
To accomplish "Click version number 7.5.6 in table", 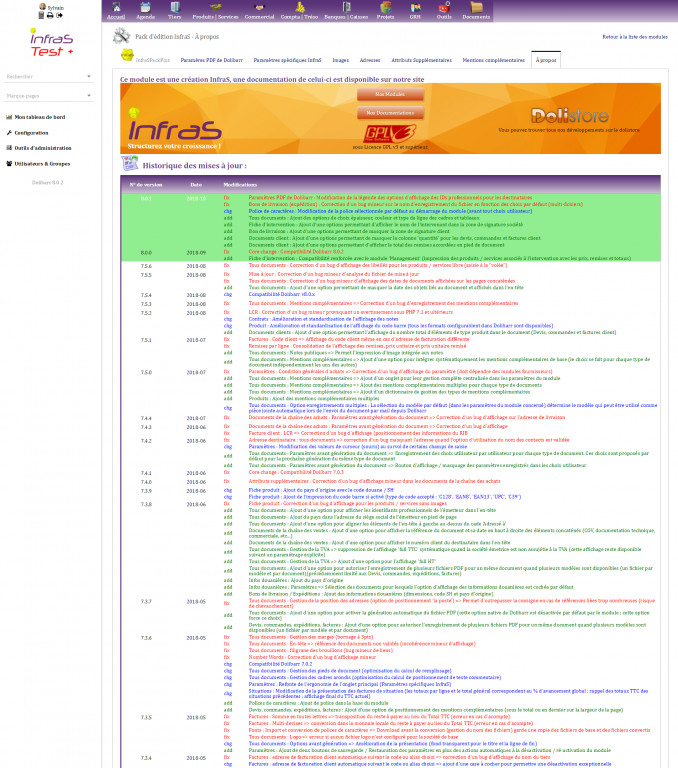I will pyautogui.click(x=146, y=266).
